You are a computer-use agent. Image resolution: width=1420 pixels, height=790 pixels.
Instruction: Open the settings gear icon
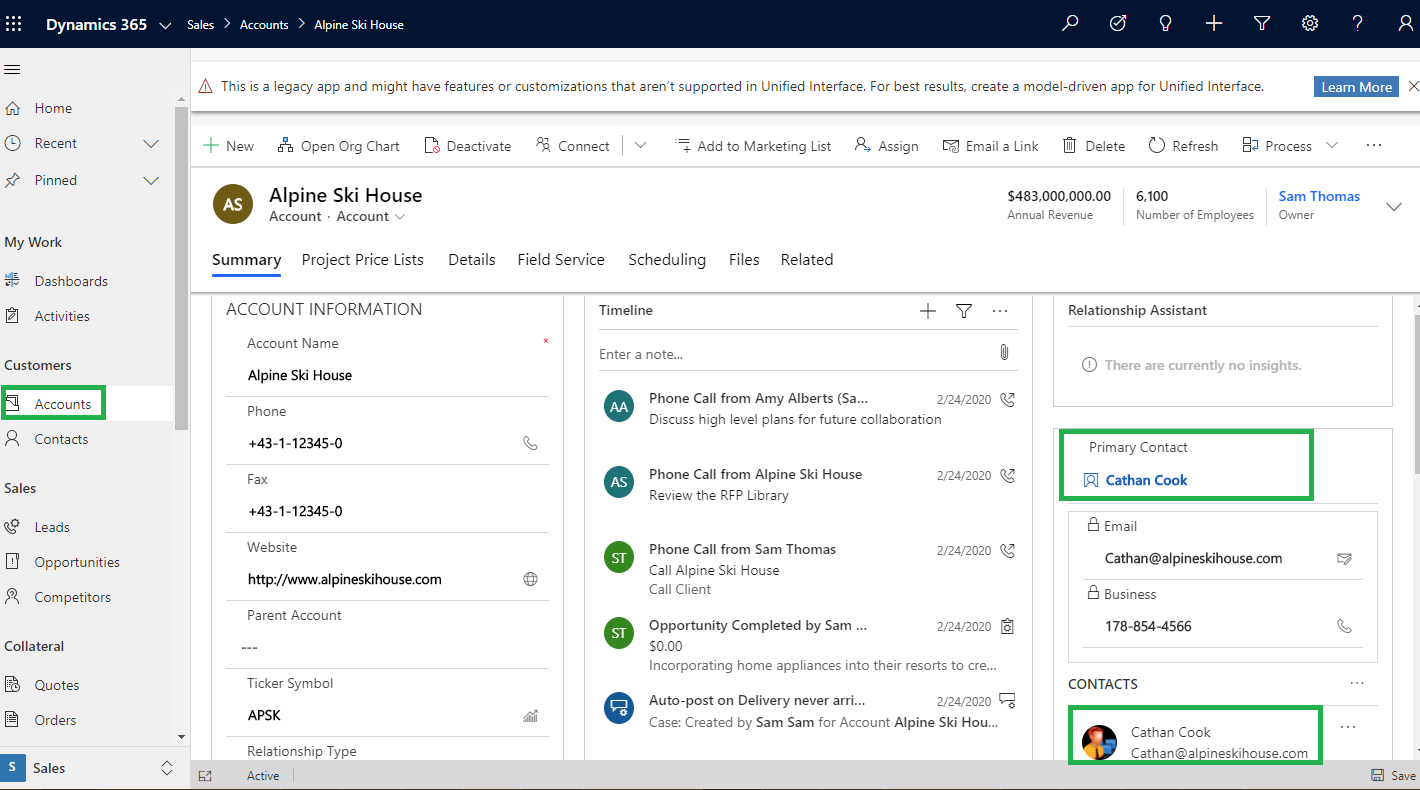point(1310,24)
